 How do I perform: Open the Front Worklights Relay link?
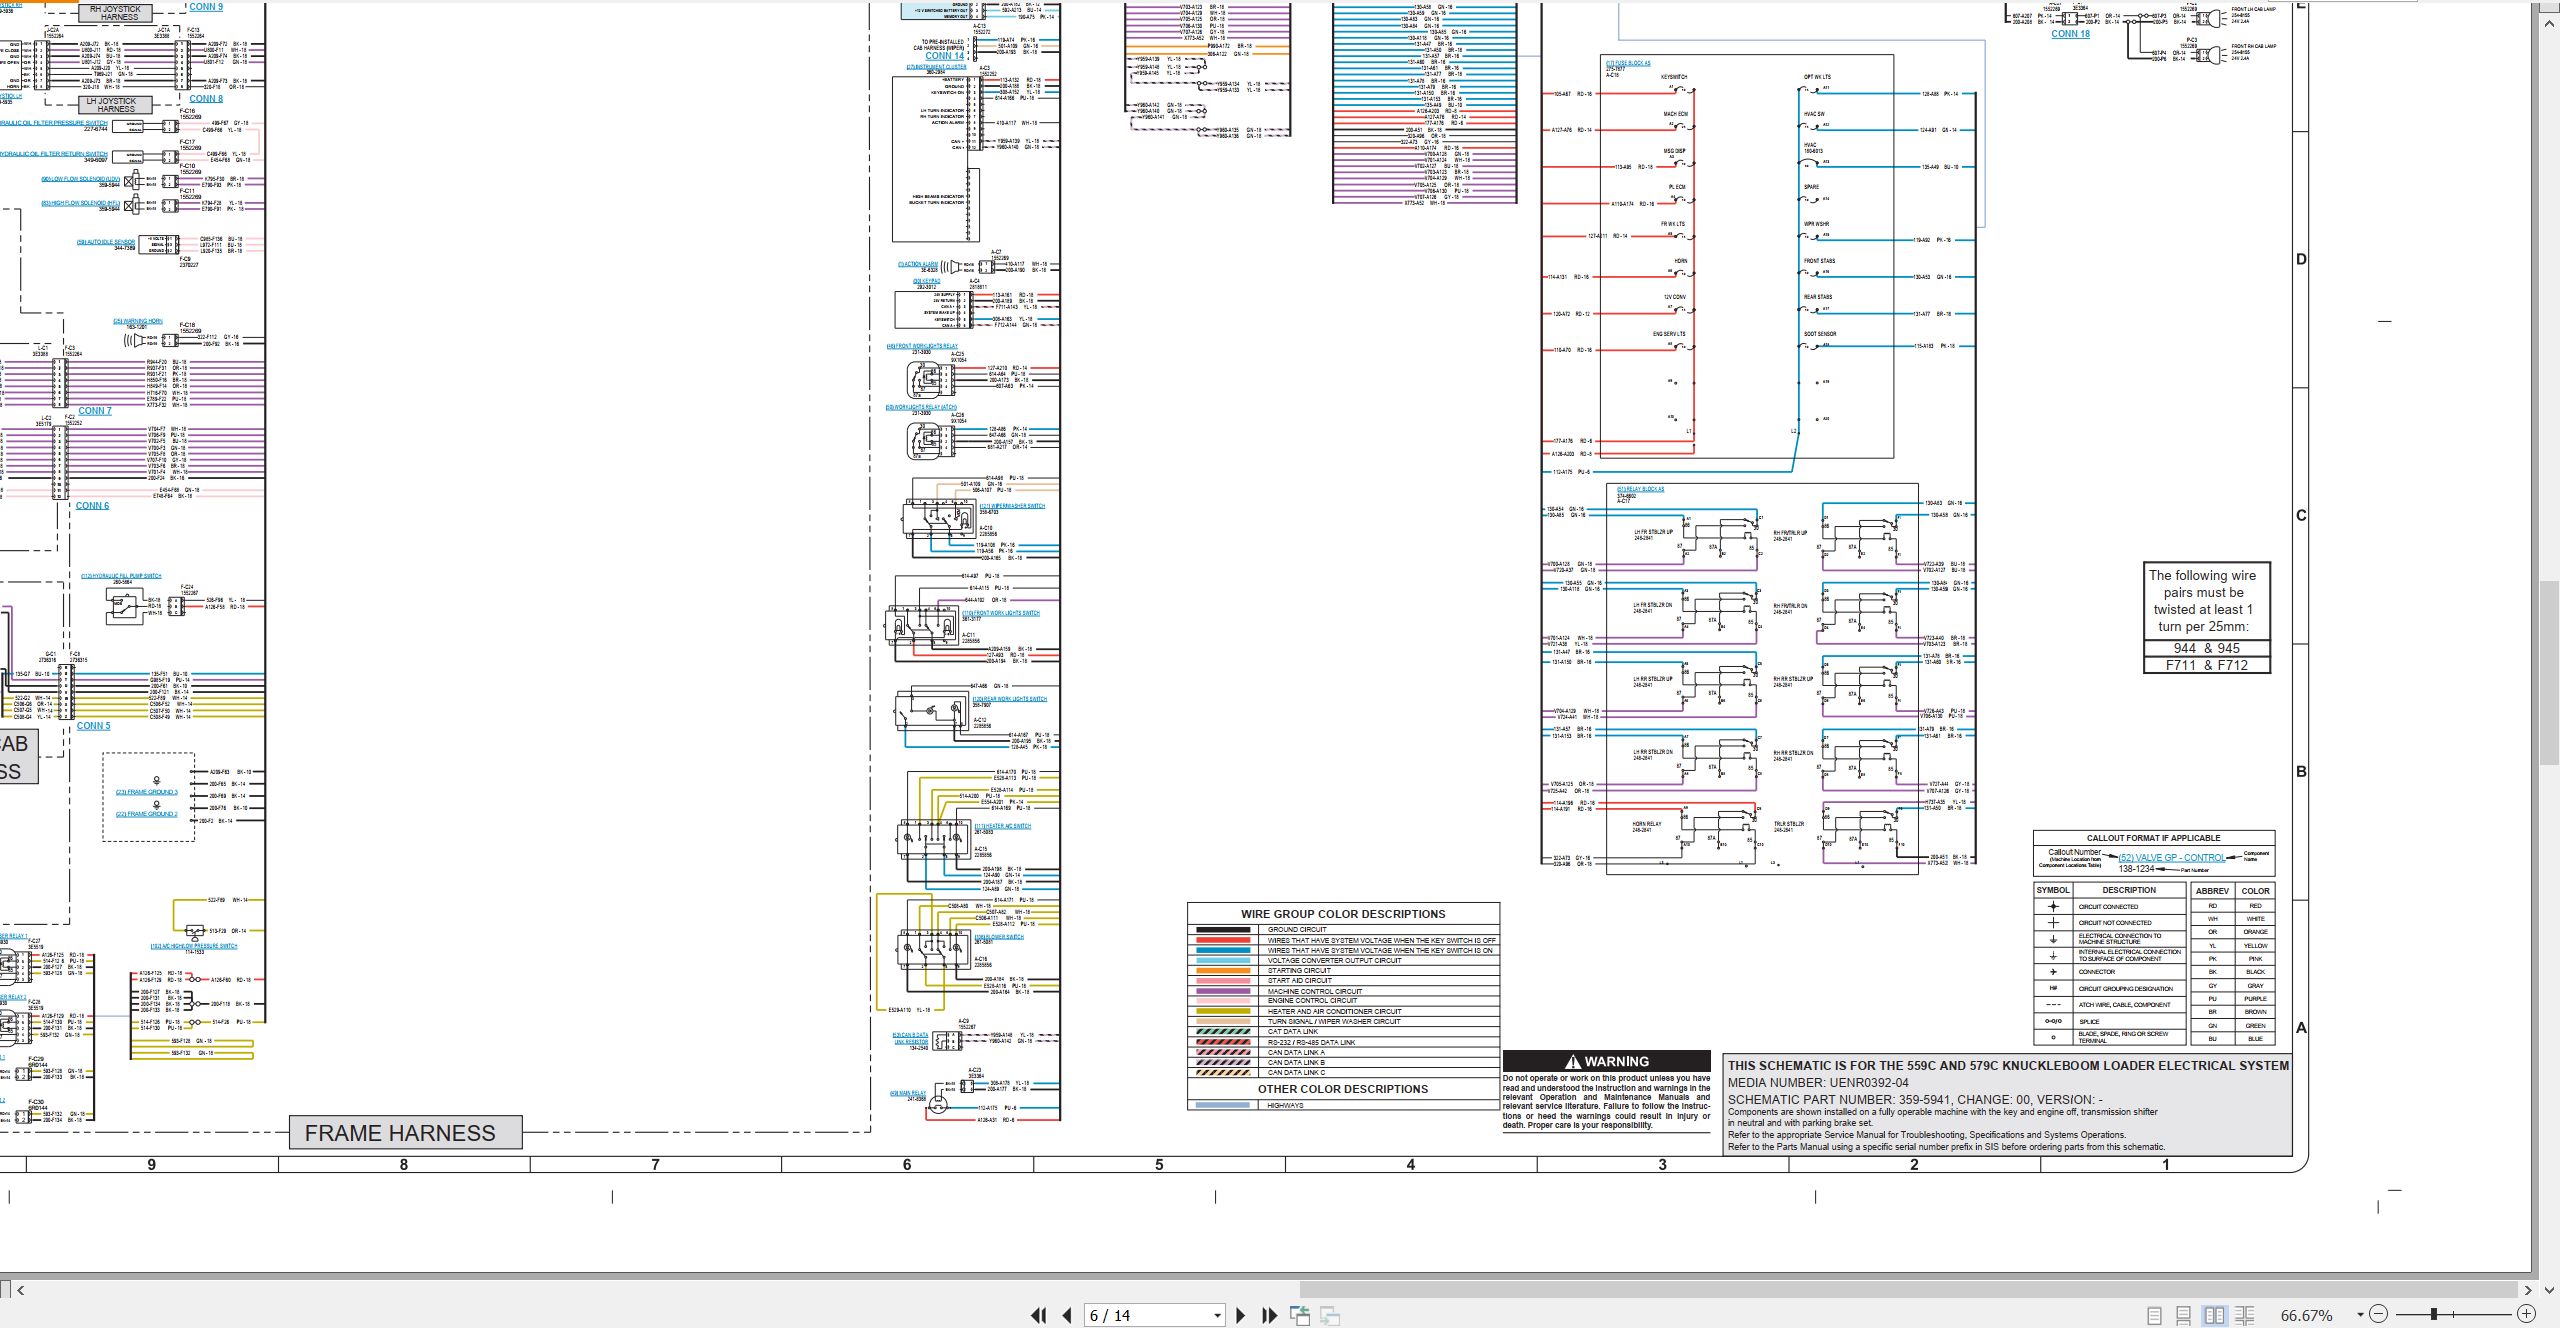point(922,346)
